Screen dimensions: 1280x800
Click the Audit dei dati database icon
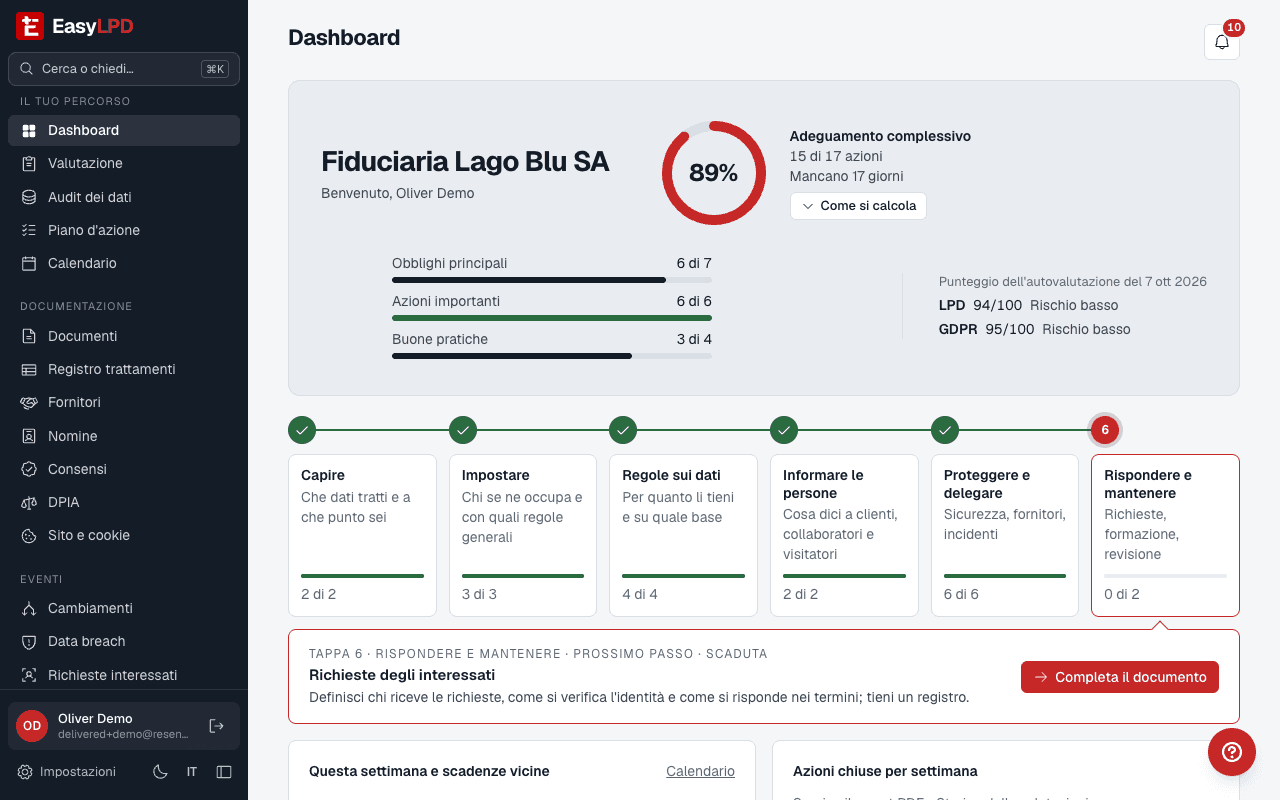tap(29, 197)
